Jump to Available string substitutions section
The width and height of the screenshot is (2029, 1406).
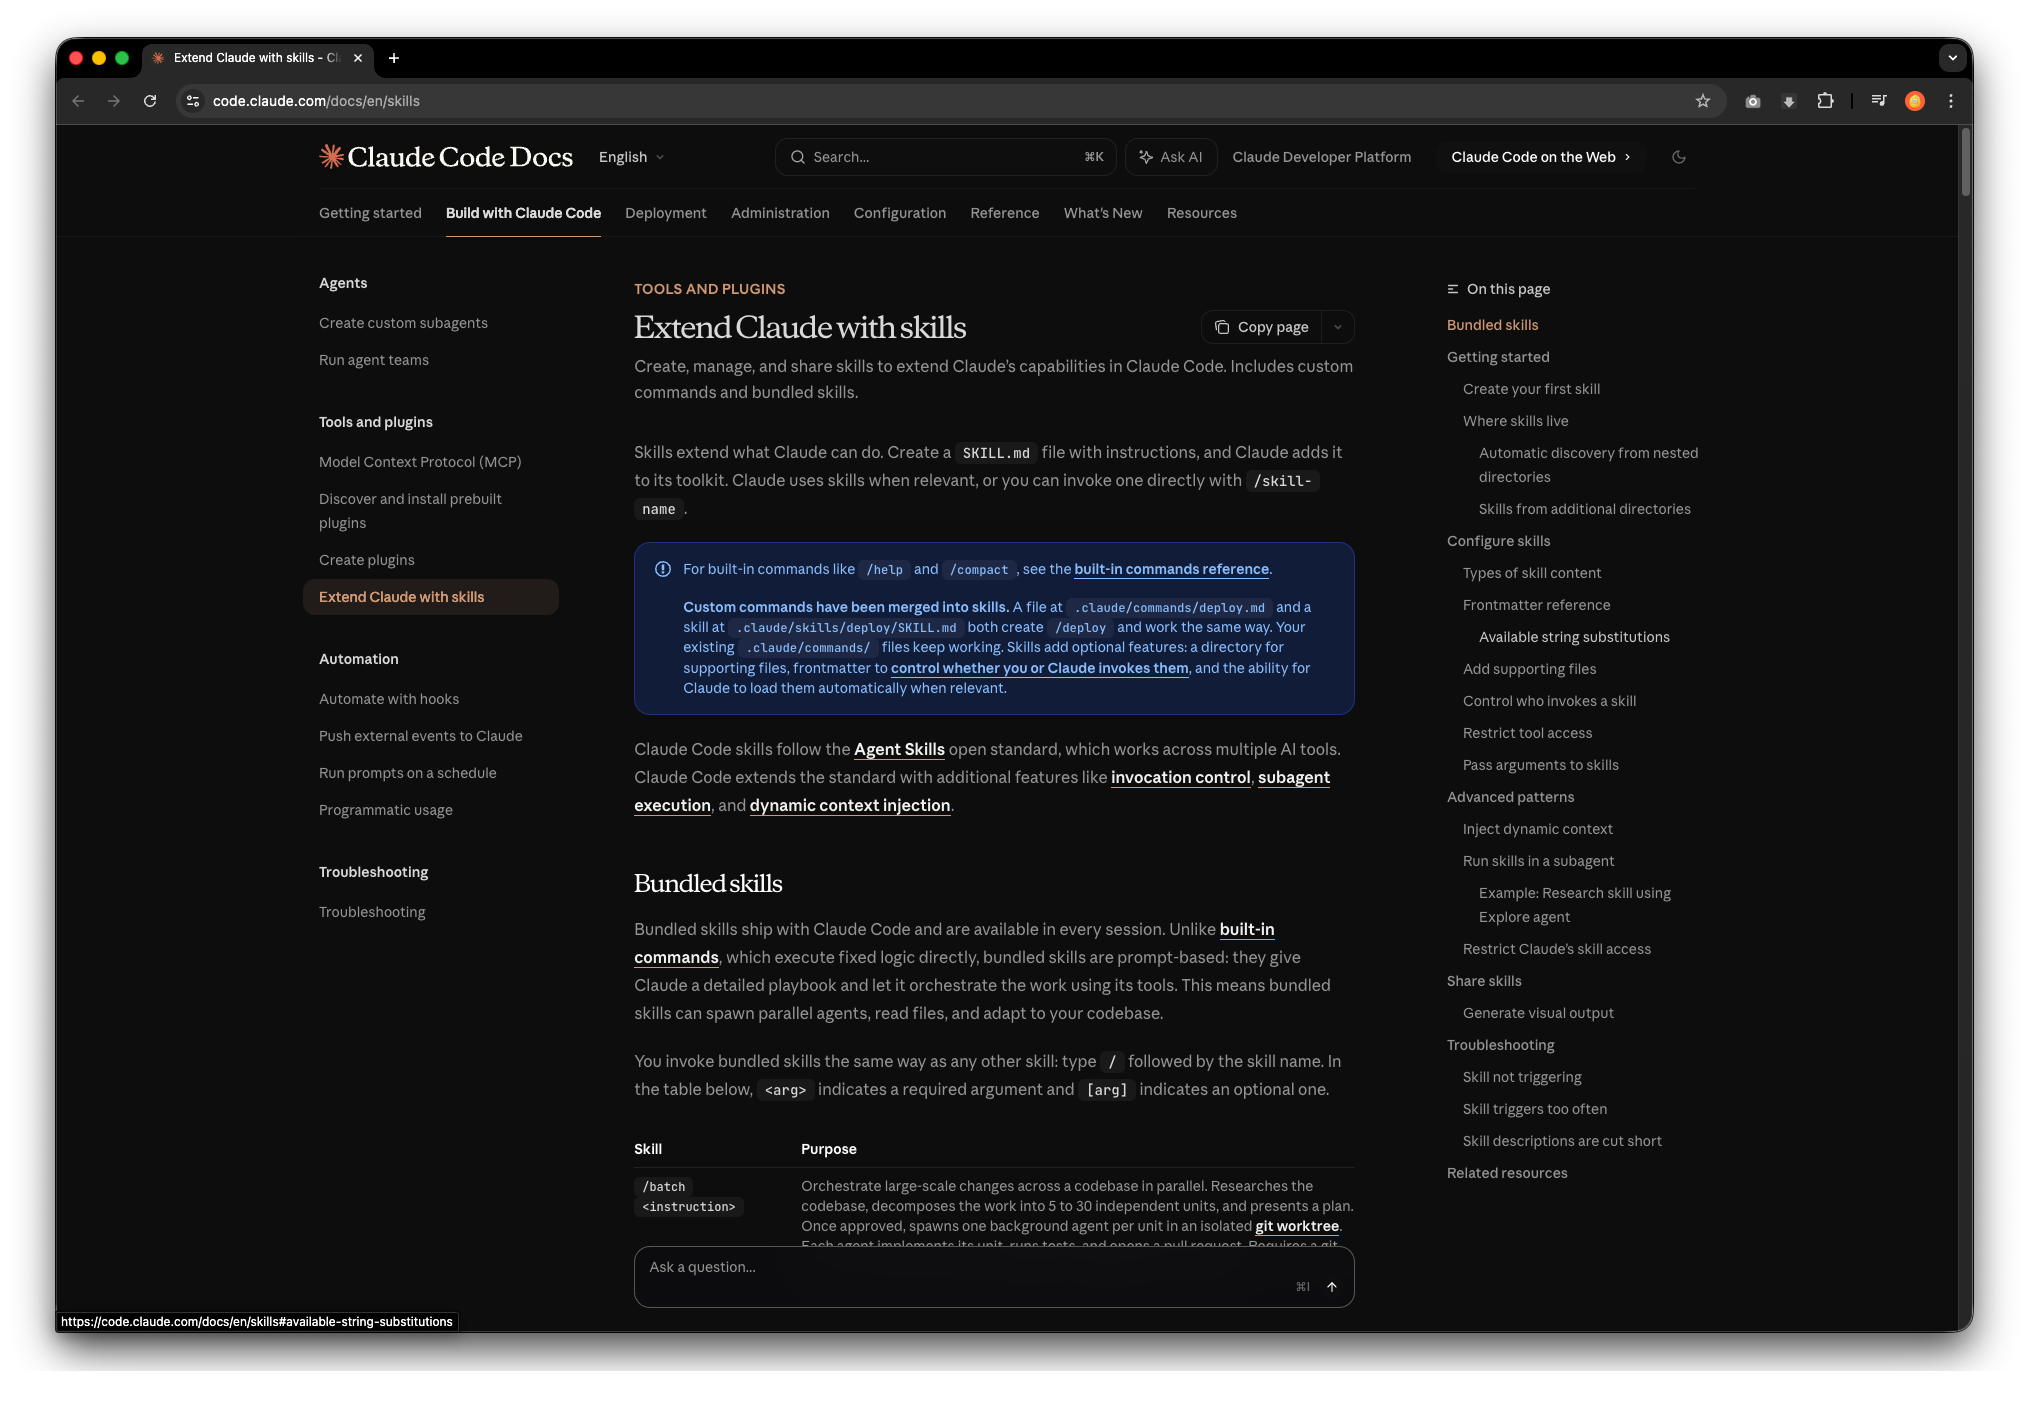pyautogui.click(x=1574, y=637)
